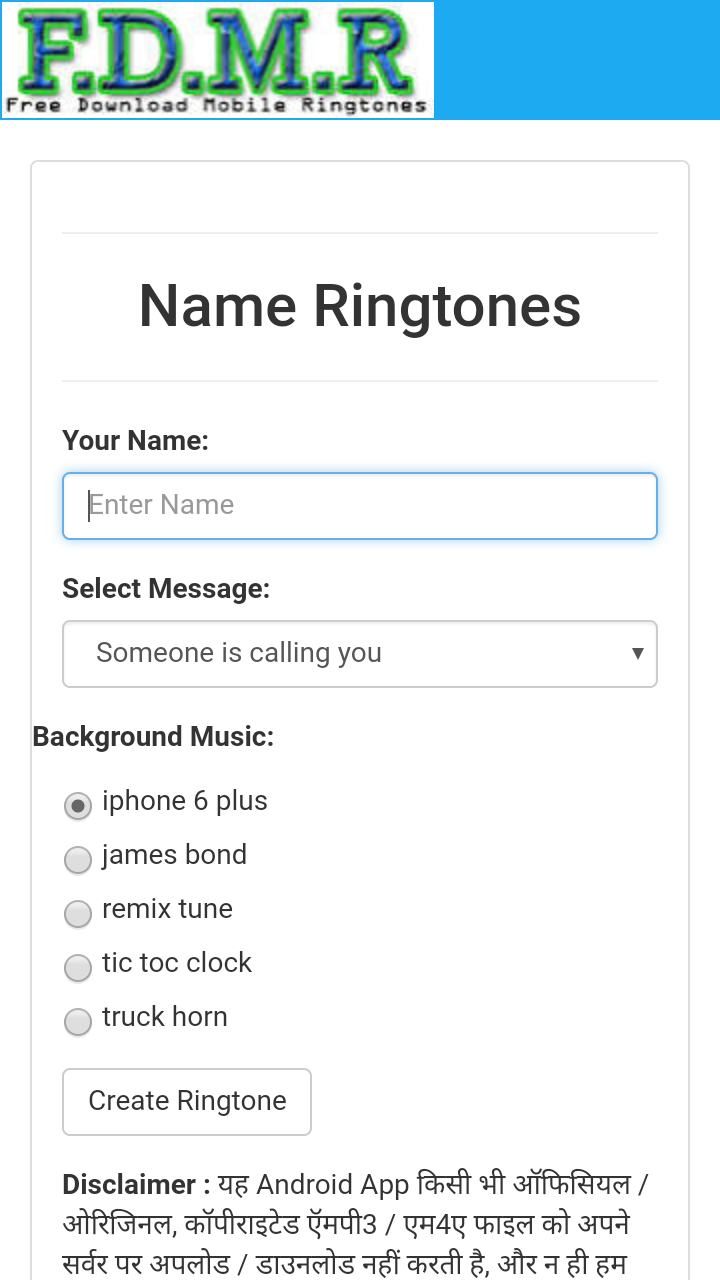
Task: Click the 'truck horn' label text
Action: 165,1017
